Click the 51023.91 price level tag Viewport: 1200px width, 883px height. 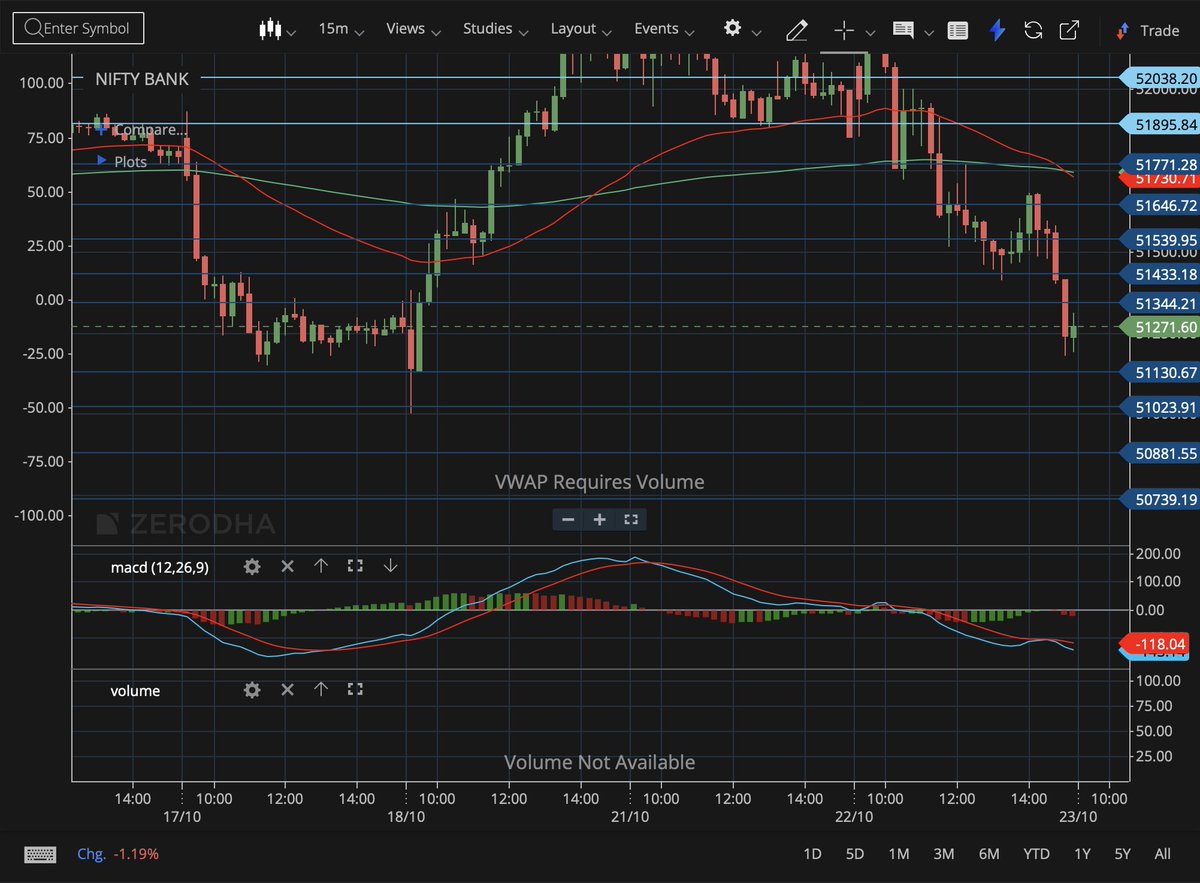coord(1160,407)
